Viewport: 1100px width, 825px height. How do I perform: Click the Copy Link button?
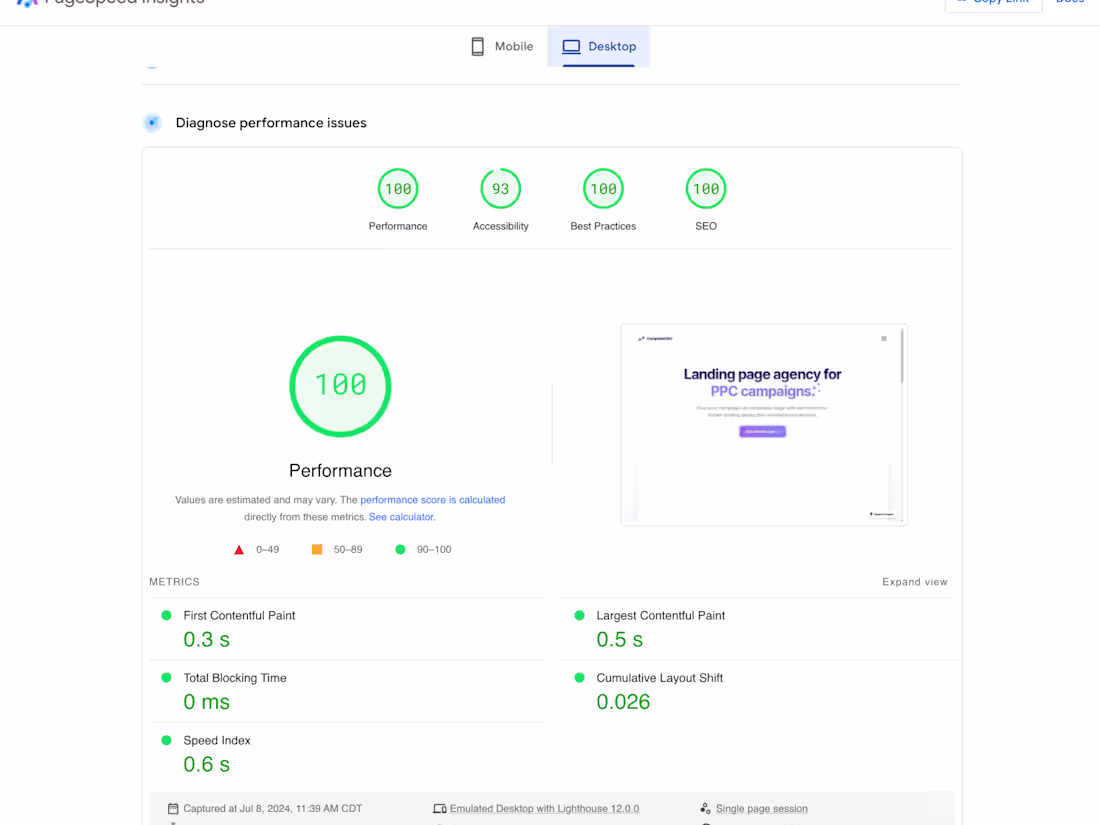[x=993, y=3]
